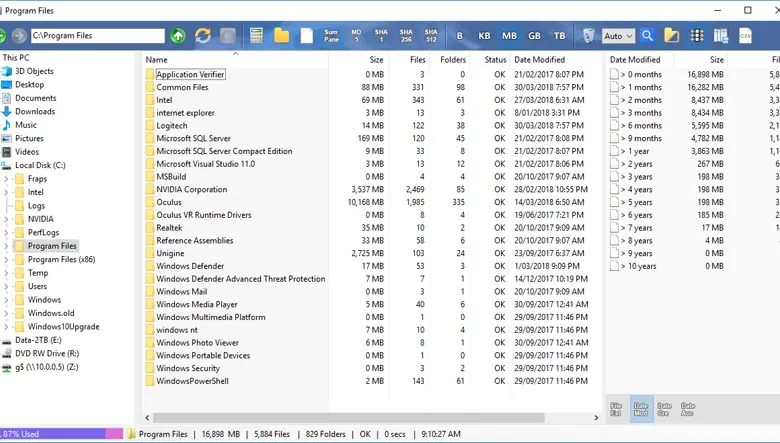Switch summary to Date Cre
This screenshot has height=443, width=780.
pyautogui.click(x=664, y=409)
